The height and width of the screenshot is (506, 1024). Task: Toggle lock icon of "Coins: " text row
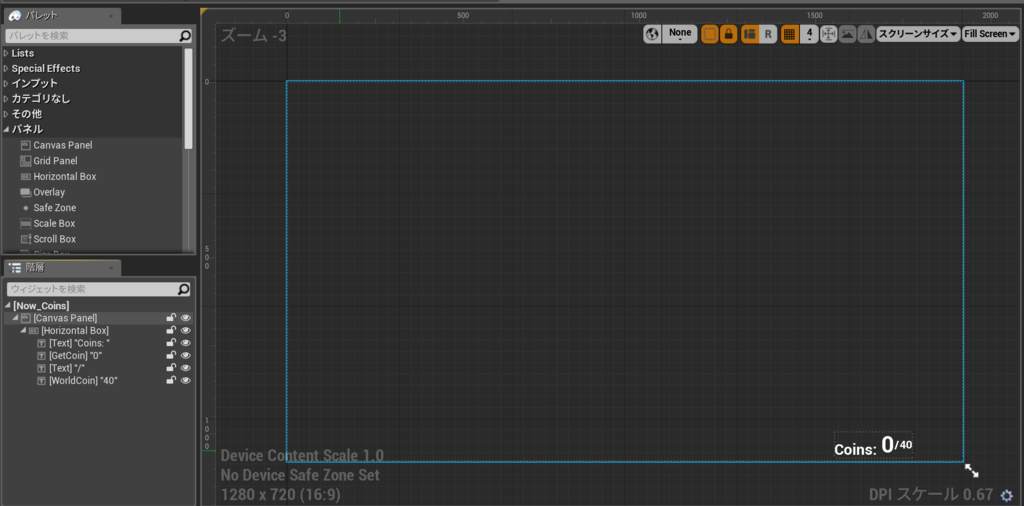click(x=171, y=343)
